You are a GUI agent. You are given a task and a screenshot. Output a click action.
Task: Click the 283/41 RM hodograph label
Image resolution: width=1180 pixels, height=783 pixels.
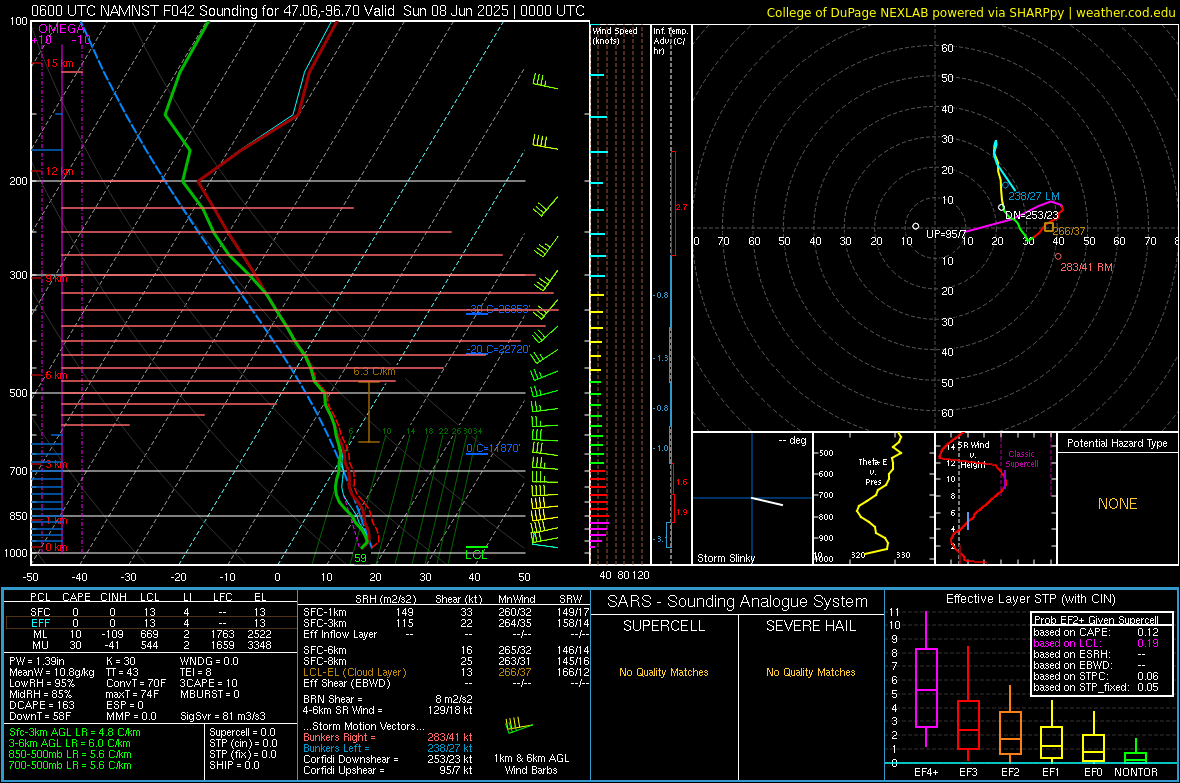click(x=1086, y=267)
